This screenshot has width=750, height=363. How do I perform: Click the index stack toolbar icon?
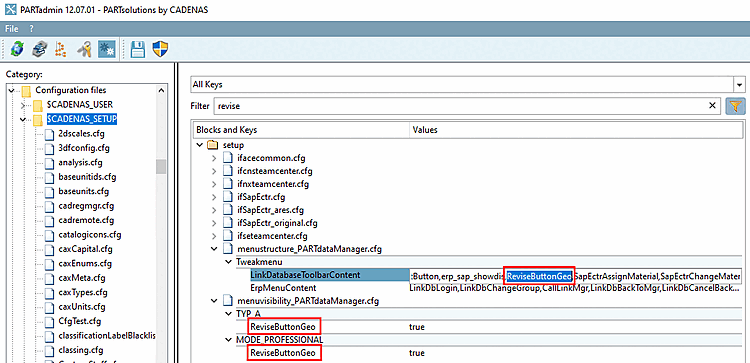click(x=40, y=49)
